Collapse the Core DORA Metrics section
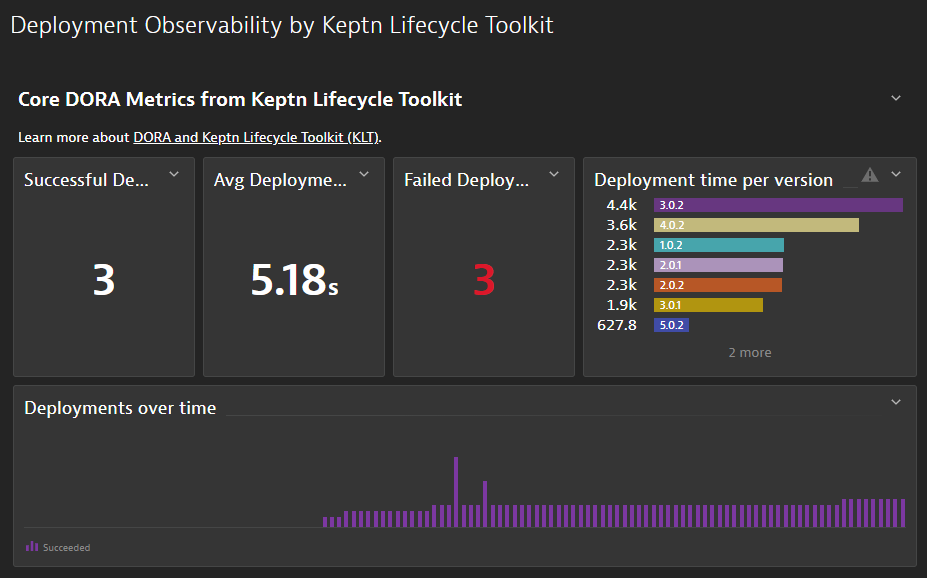This screenshot has height=578, width=927. pos(896,98)
